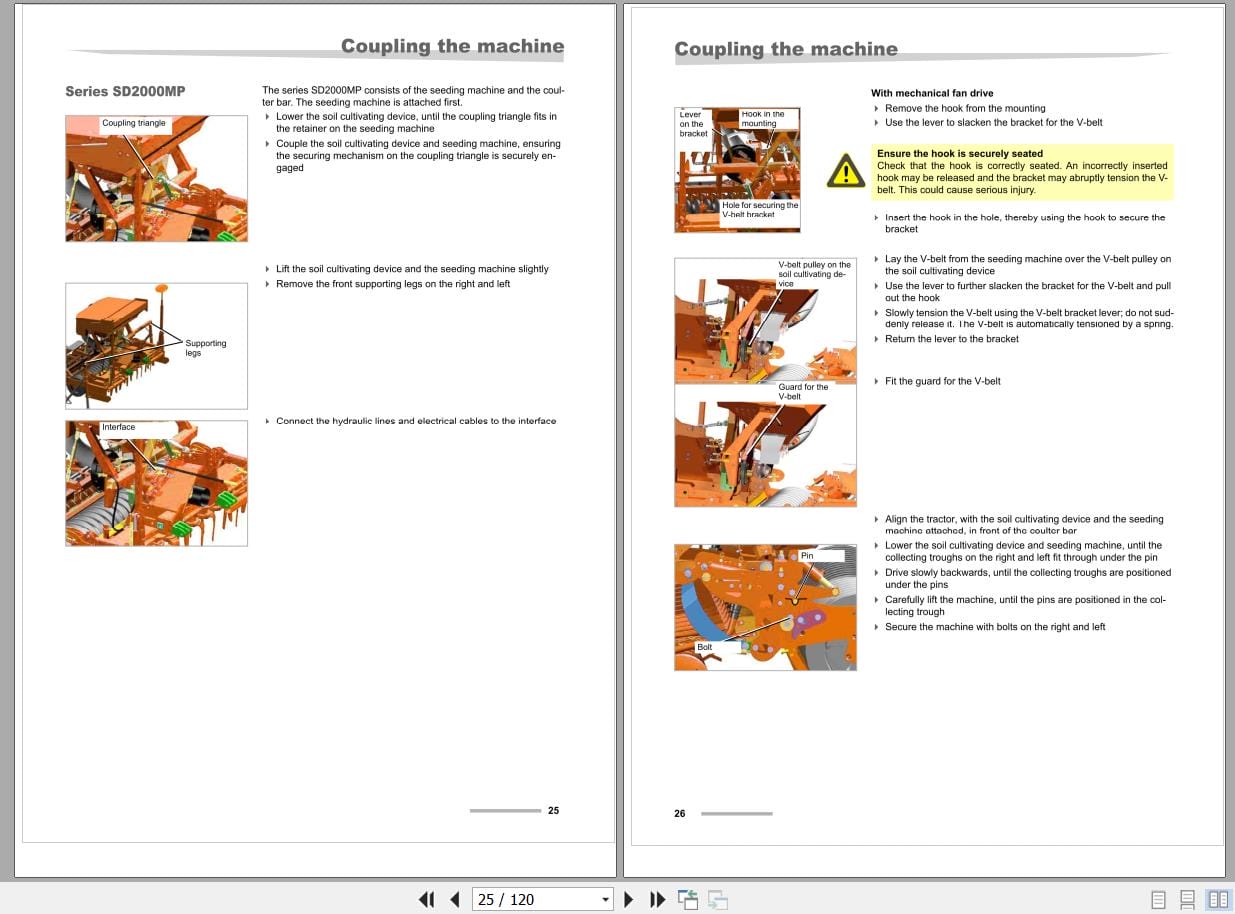Click 'Remove the front supporting legs' line
The height and width of the screenshot is (914, 1235).
(x=393, y=284)
